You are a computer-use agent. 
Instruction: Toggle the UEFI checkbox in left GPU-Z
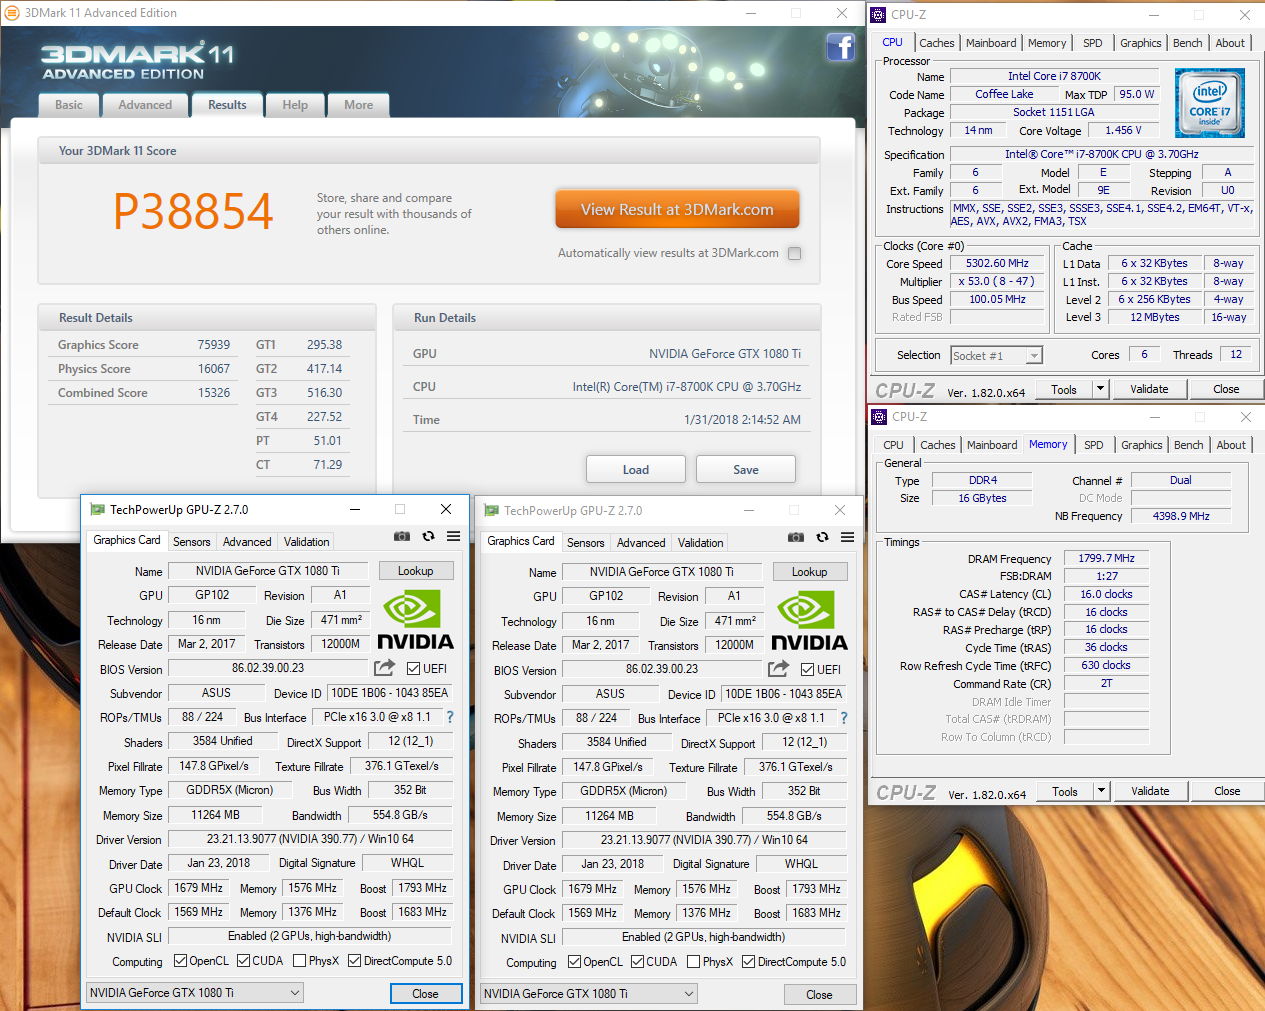414,668
